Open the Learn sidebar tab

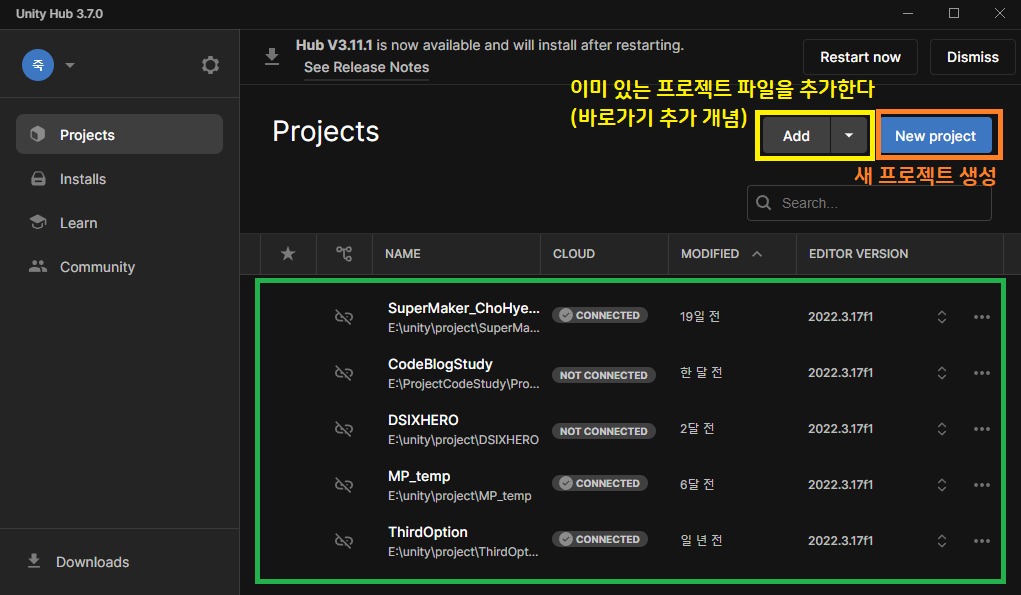click(119, 223)
